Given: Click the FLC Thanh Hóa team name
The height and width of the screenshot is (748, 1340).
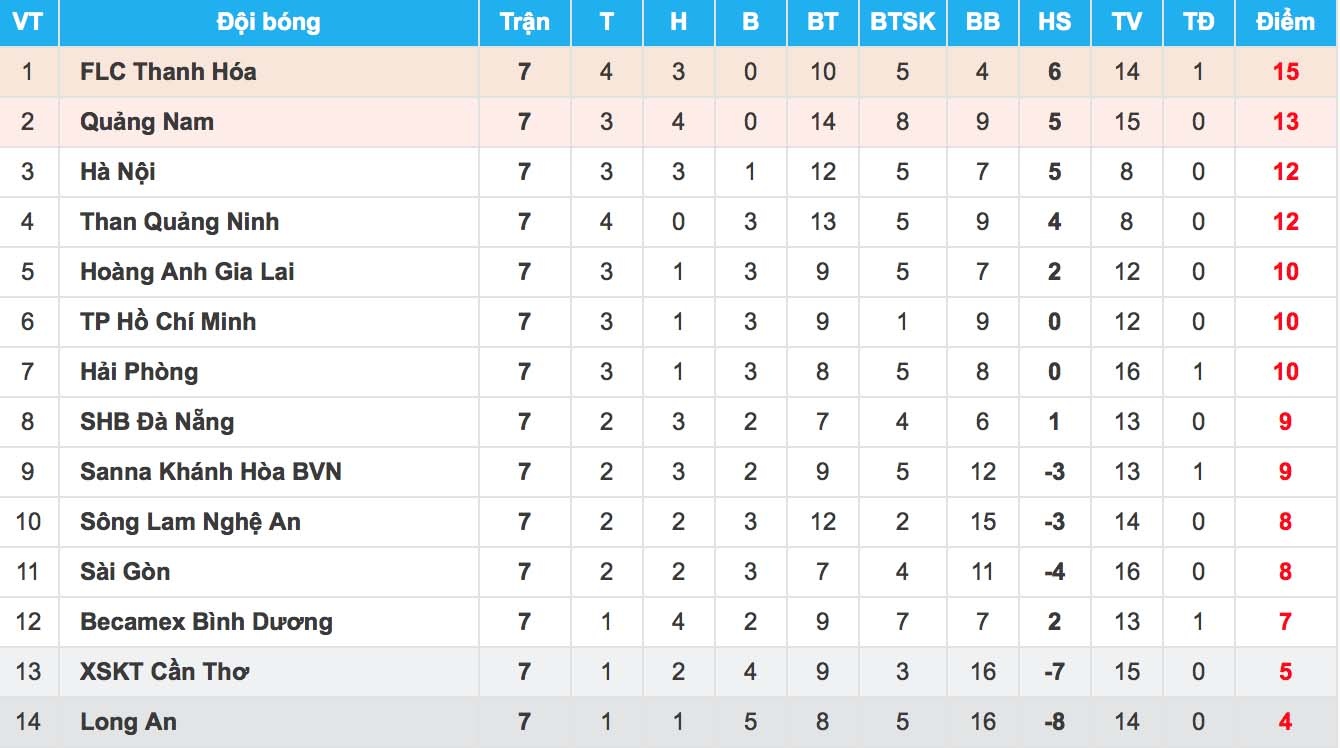Looking at the screenshot, I should 168,72.
